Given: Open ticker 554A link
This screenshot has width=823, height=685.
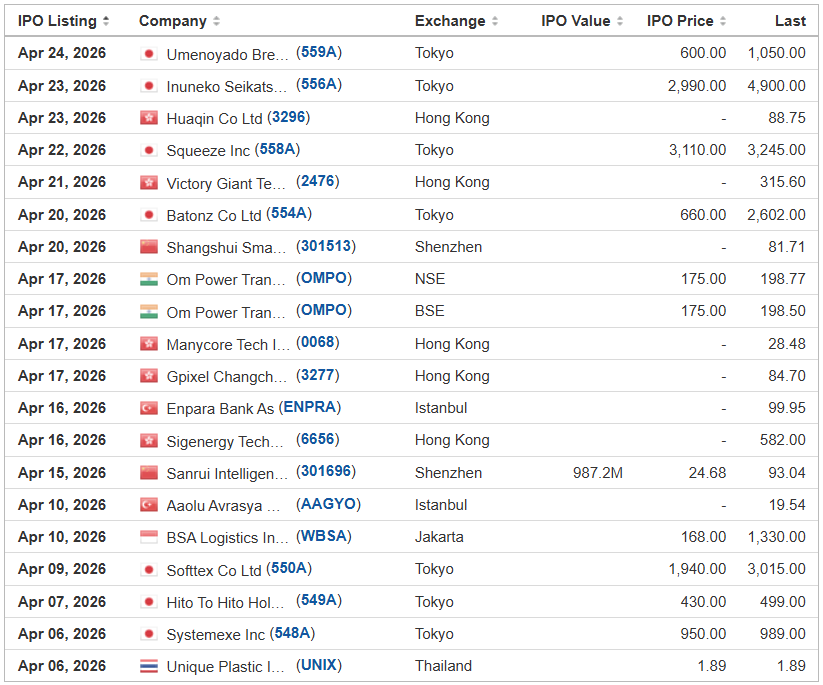Looking at the screenshot, I should pos(289,213).
